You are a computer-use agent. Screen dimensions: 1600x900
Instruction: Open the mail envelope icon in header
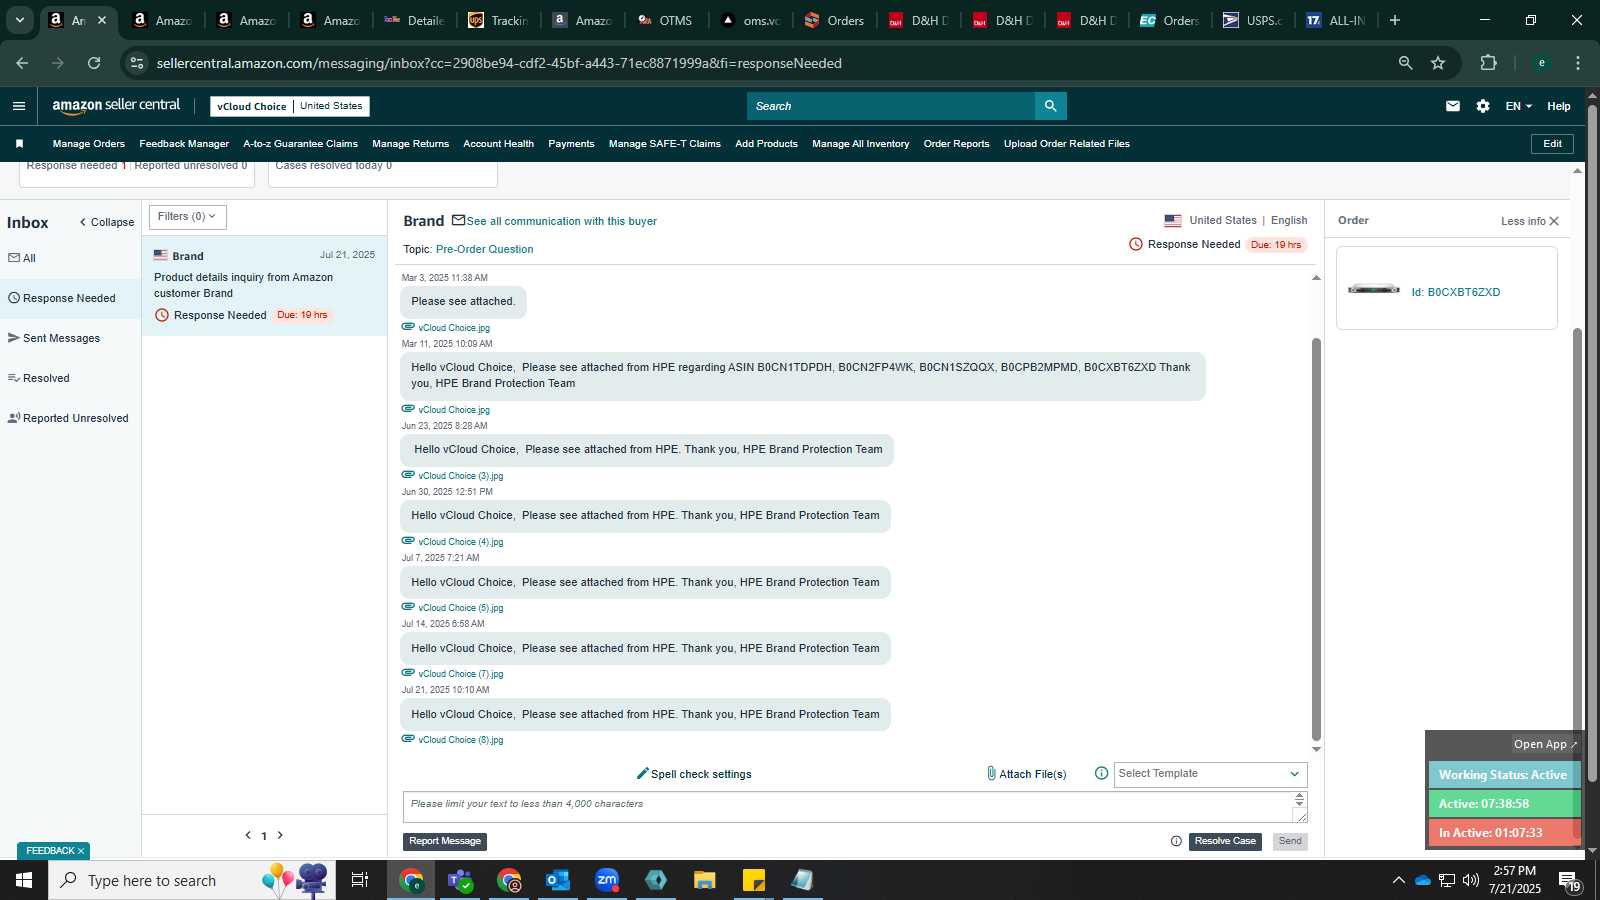(x=1453, y=106)
